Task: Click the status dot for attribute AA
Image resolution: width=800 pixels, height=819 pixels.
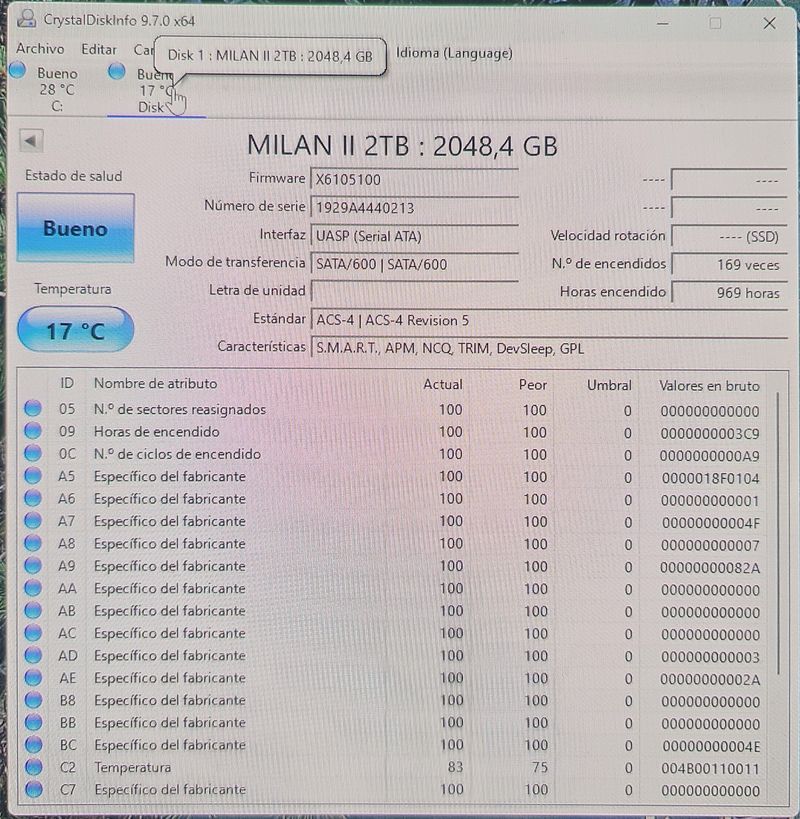Action: [33, 588]
